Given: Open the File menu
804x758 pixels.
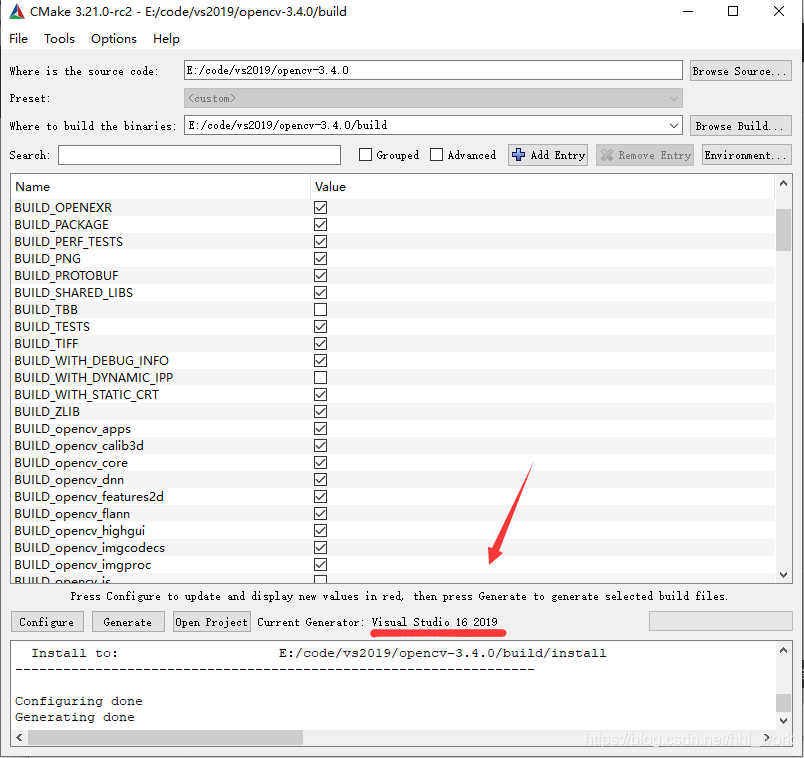Looking at the screenshot, I should click(18, 38).
